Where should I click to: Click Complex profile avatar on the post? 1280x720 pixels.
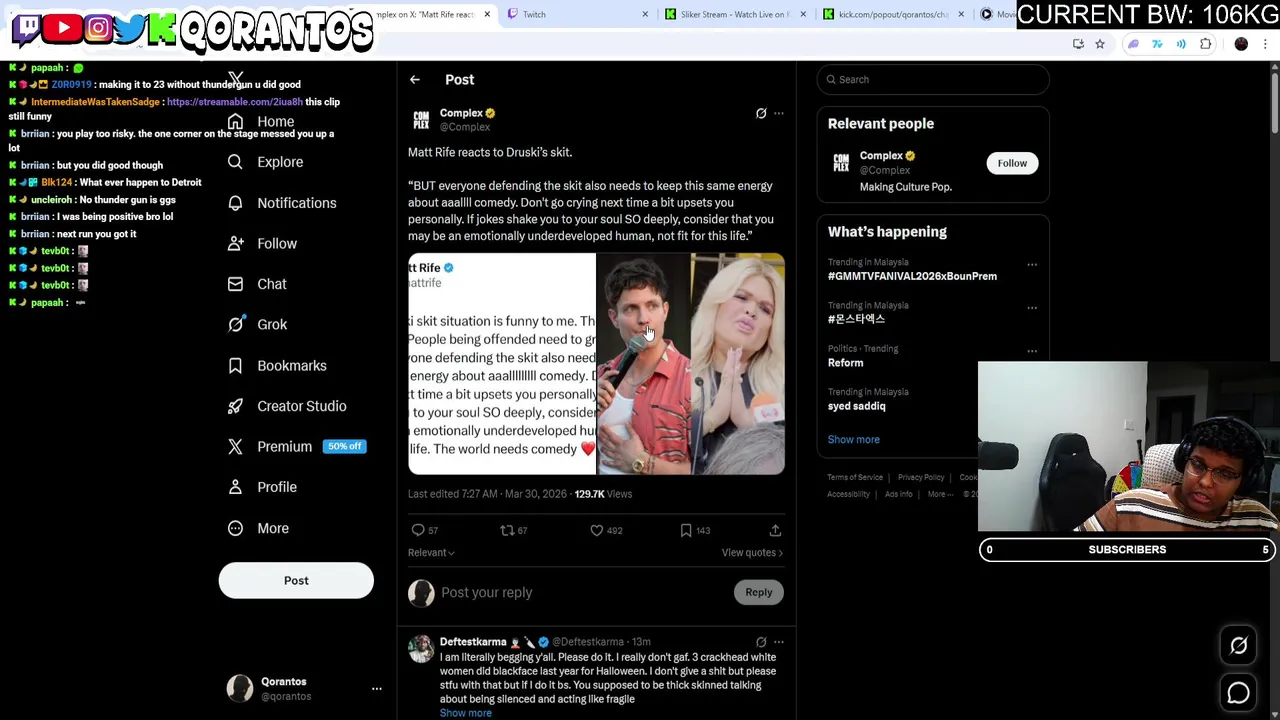click(421, 120)
